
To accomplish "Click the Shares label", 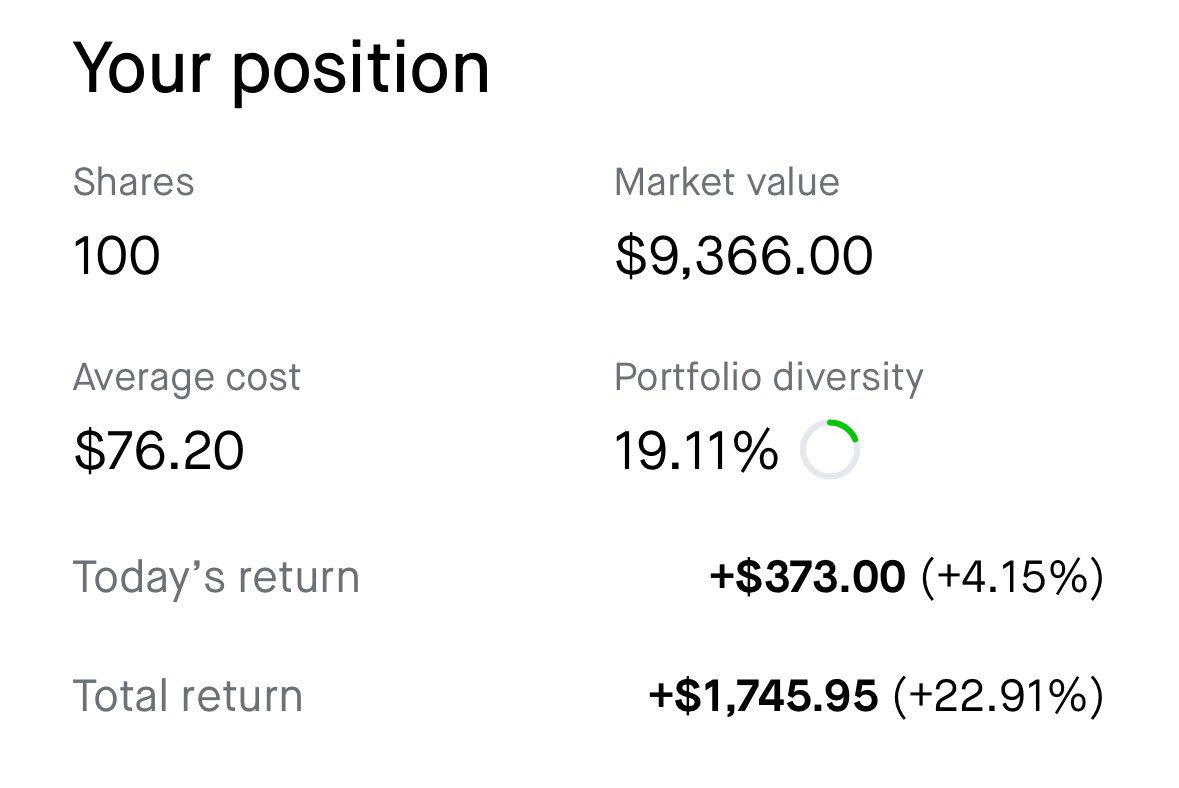I will point(134,182).
